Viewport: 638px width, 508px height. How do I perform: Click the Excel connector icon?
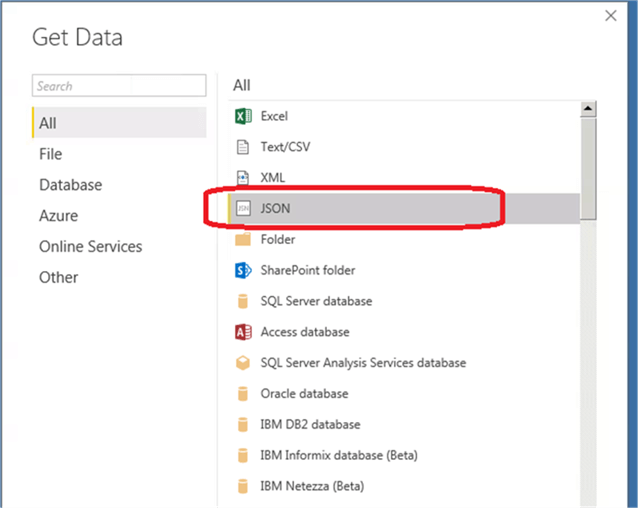click(243, 116)
